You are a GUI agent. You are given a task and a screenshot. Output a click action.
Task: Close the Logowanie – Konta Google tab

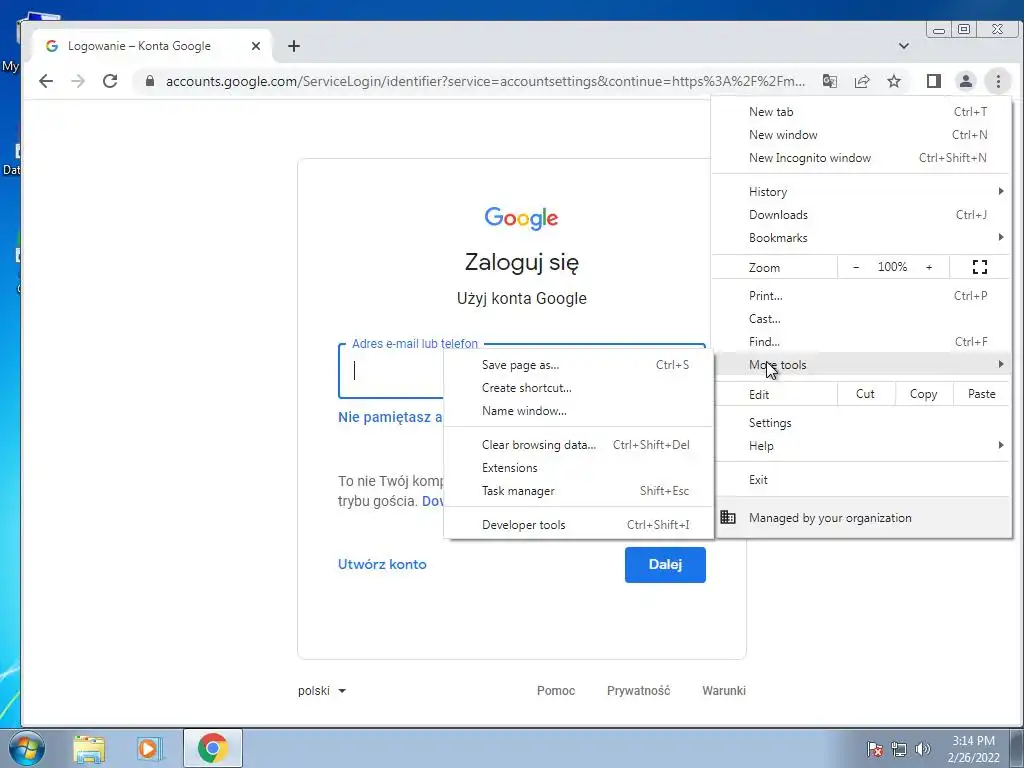point(256,46)
